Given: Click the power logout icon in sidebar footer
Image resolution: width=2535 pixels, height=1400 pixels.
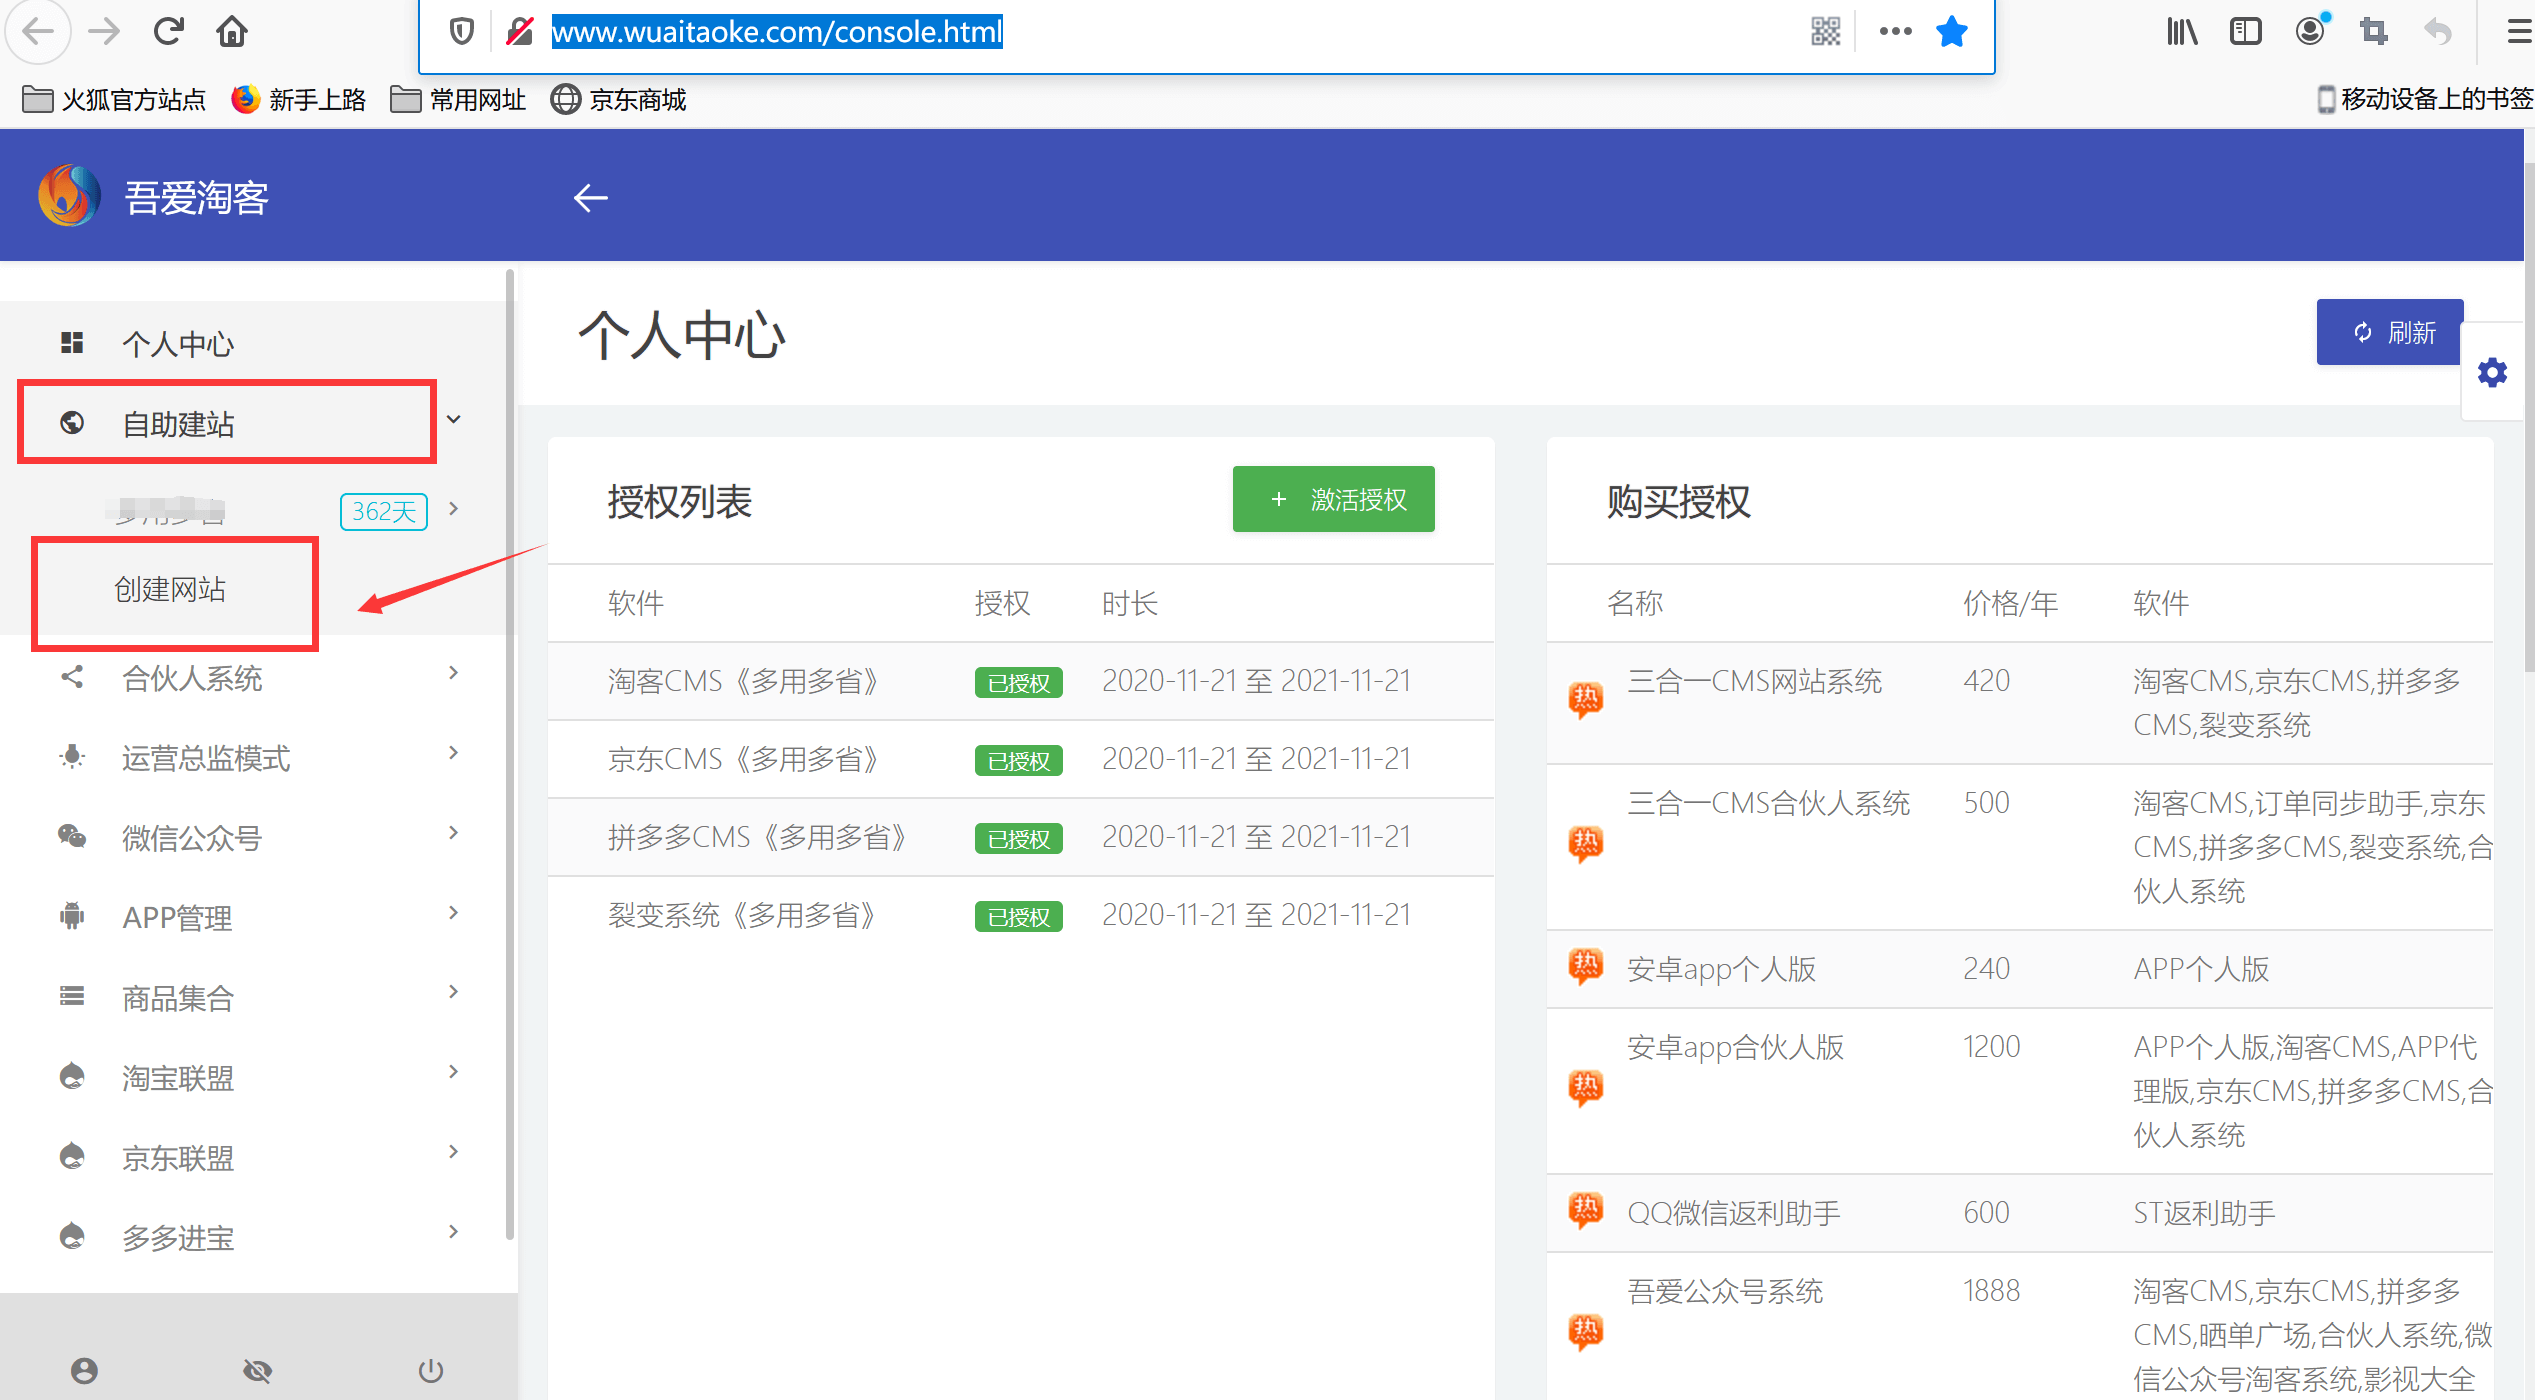Looking at the screenshot, I should coord(430,1370).
